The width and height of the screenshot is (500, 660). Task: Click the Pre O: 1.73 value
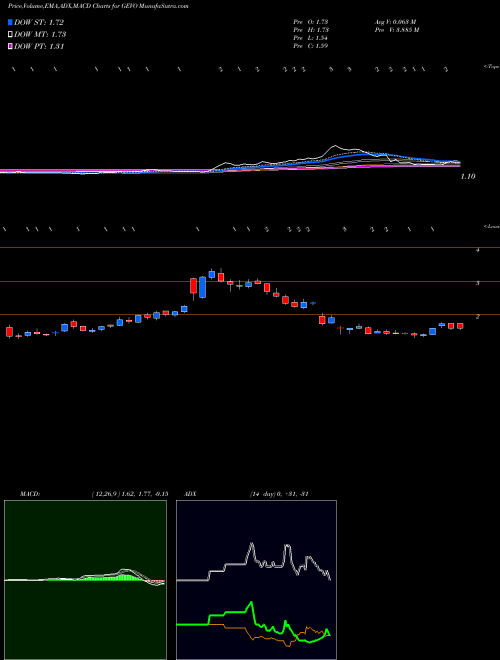[311, 22]
